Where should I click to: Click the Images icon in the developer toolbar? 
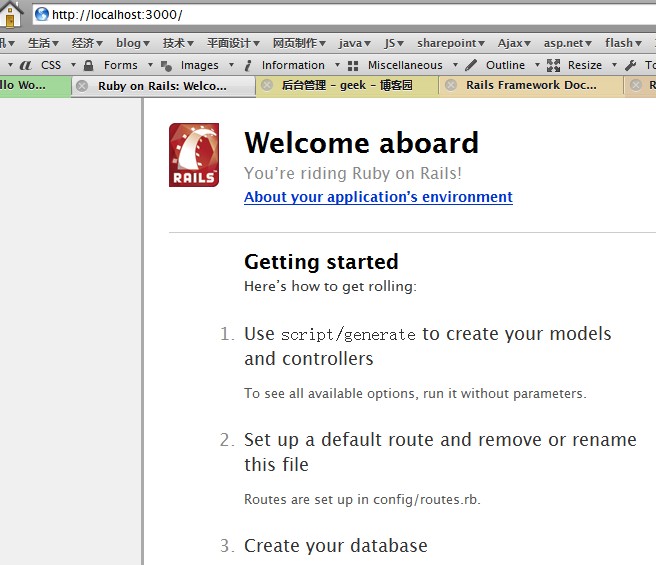[x=167, y=66]
